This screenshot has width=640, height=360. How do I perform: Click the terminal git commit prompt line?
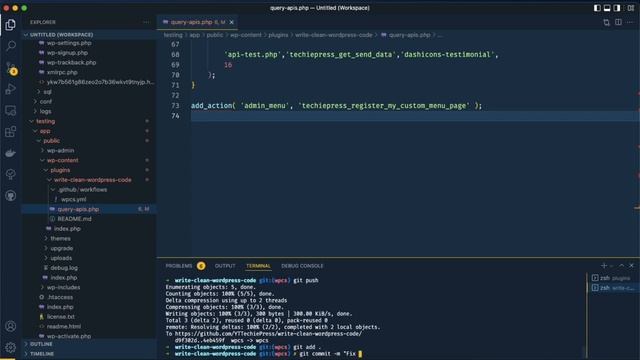(x=264, y=354)
